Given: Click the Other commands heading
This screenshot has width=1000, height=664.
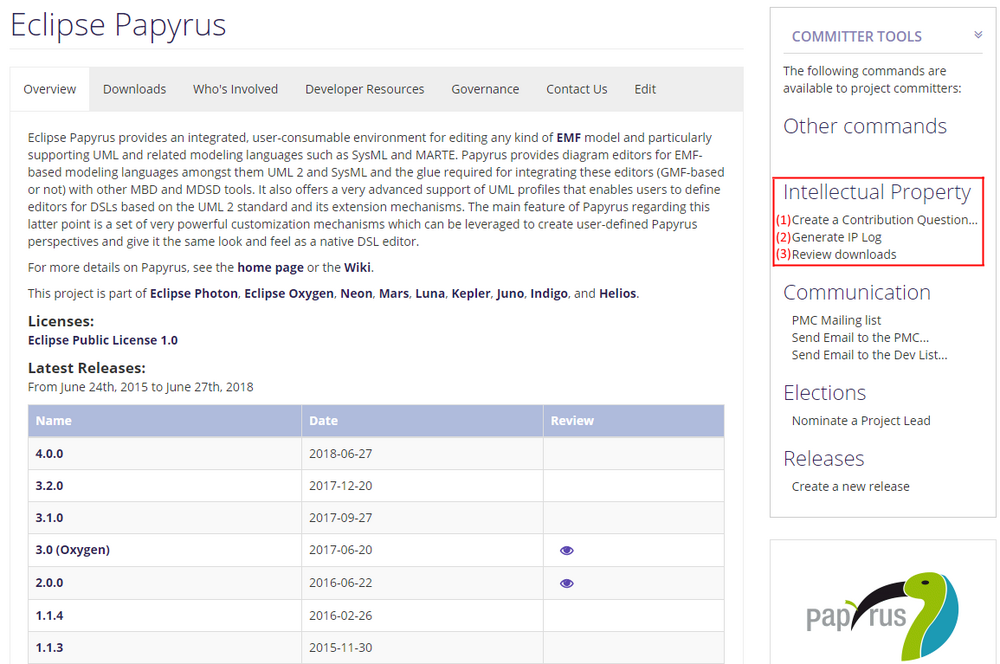Looking at the screenshot, I should (x=865, y=126).
